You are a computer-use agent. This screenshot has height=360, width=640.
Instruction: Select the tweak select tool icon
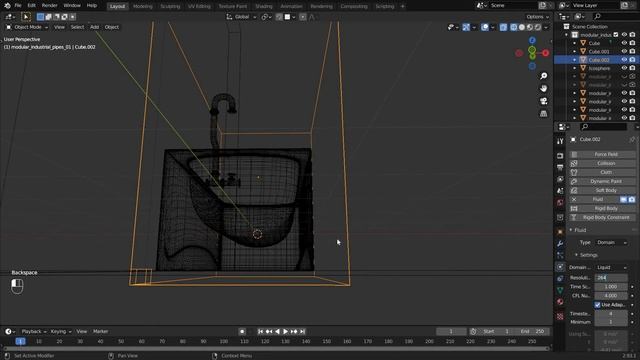(26, 17)
